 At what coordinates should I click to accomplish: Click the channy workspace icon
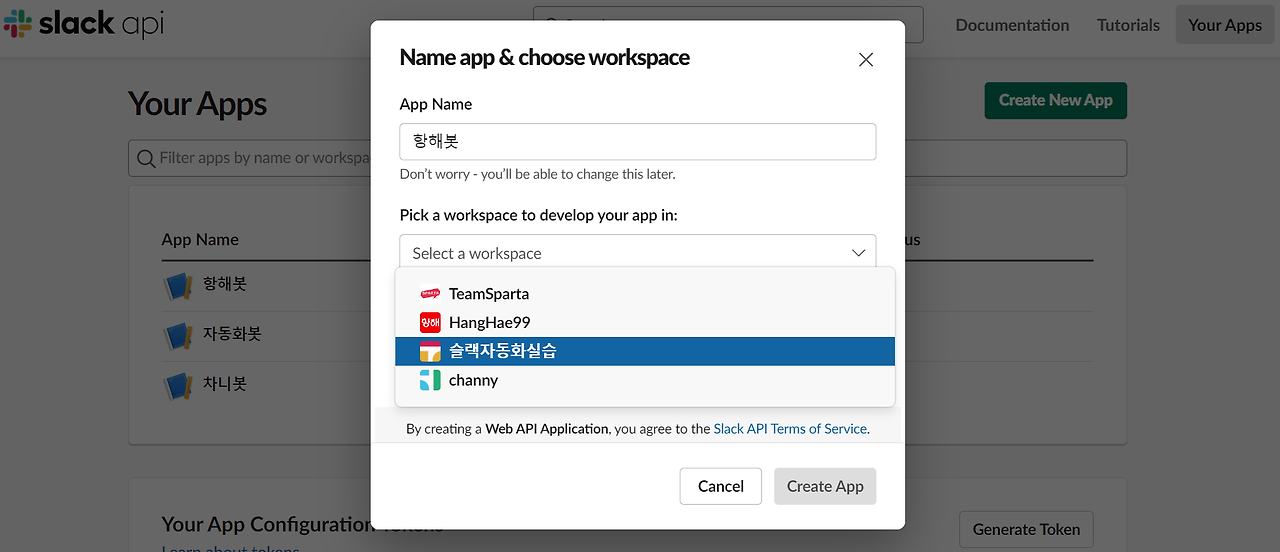[x=430, y=380]
